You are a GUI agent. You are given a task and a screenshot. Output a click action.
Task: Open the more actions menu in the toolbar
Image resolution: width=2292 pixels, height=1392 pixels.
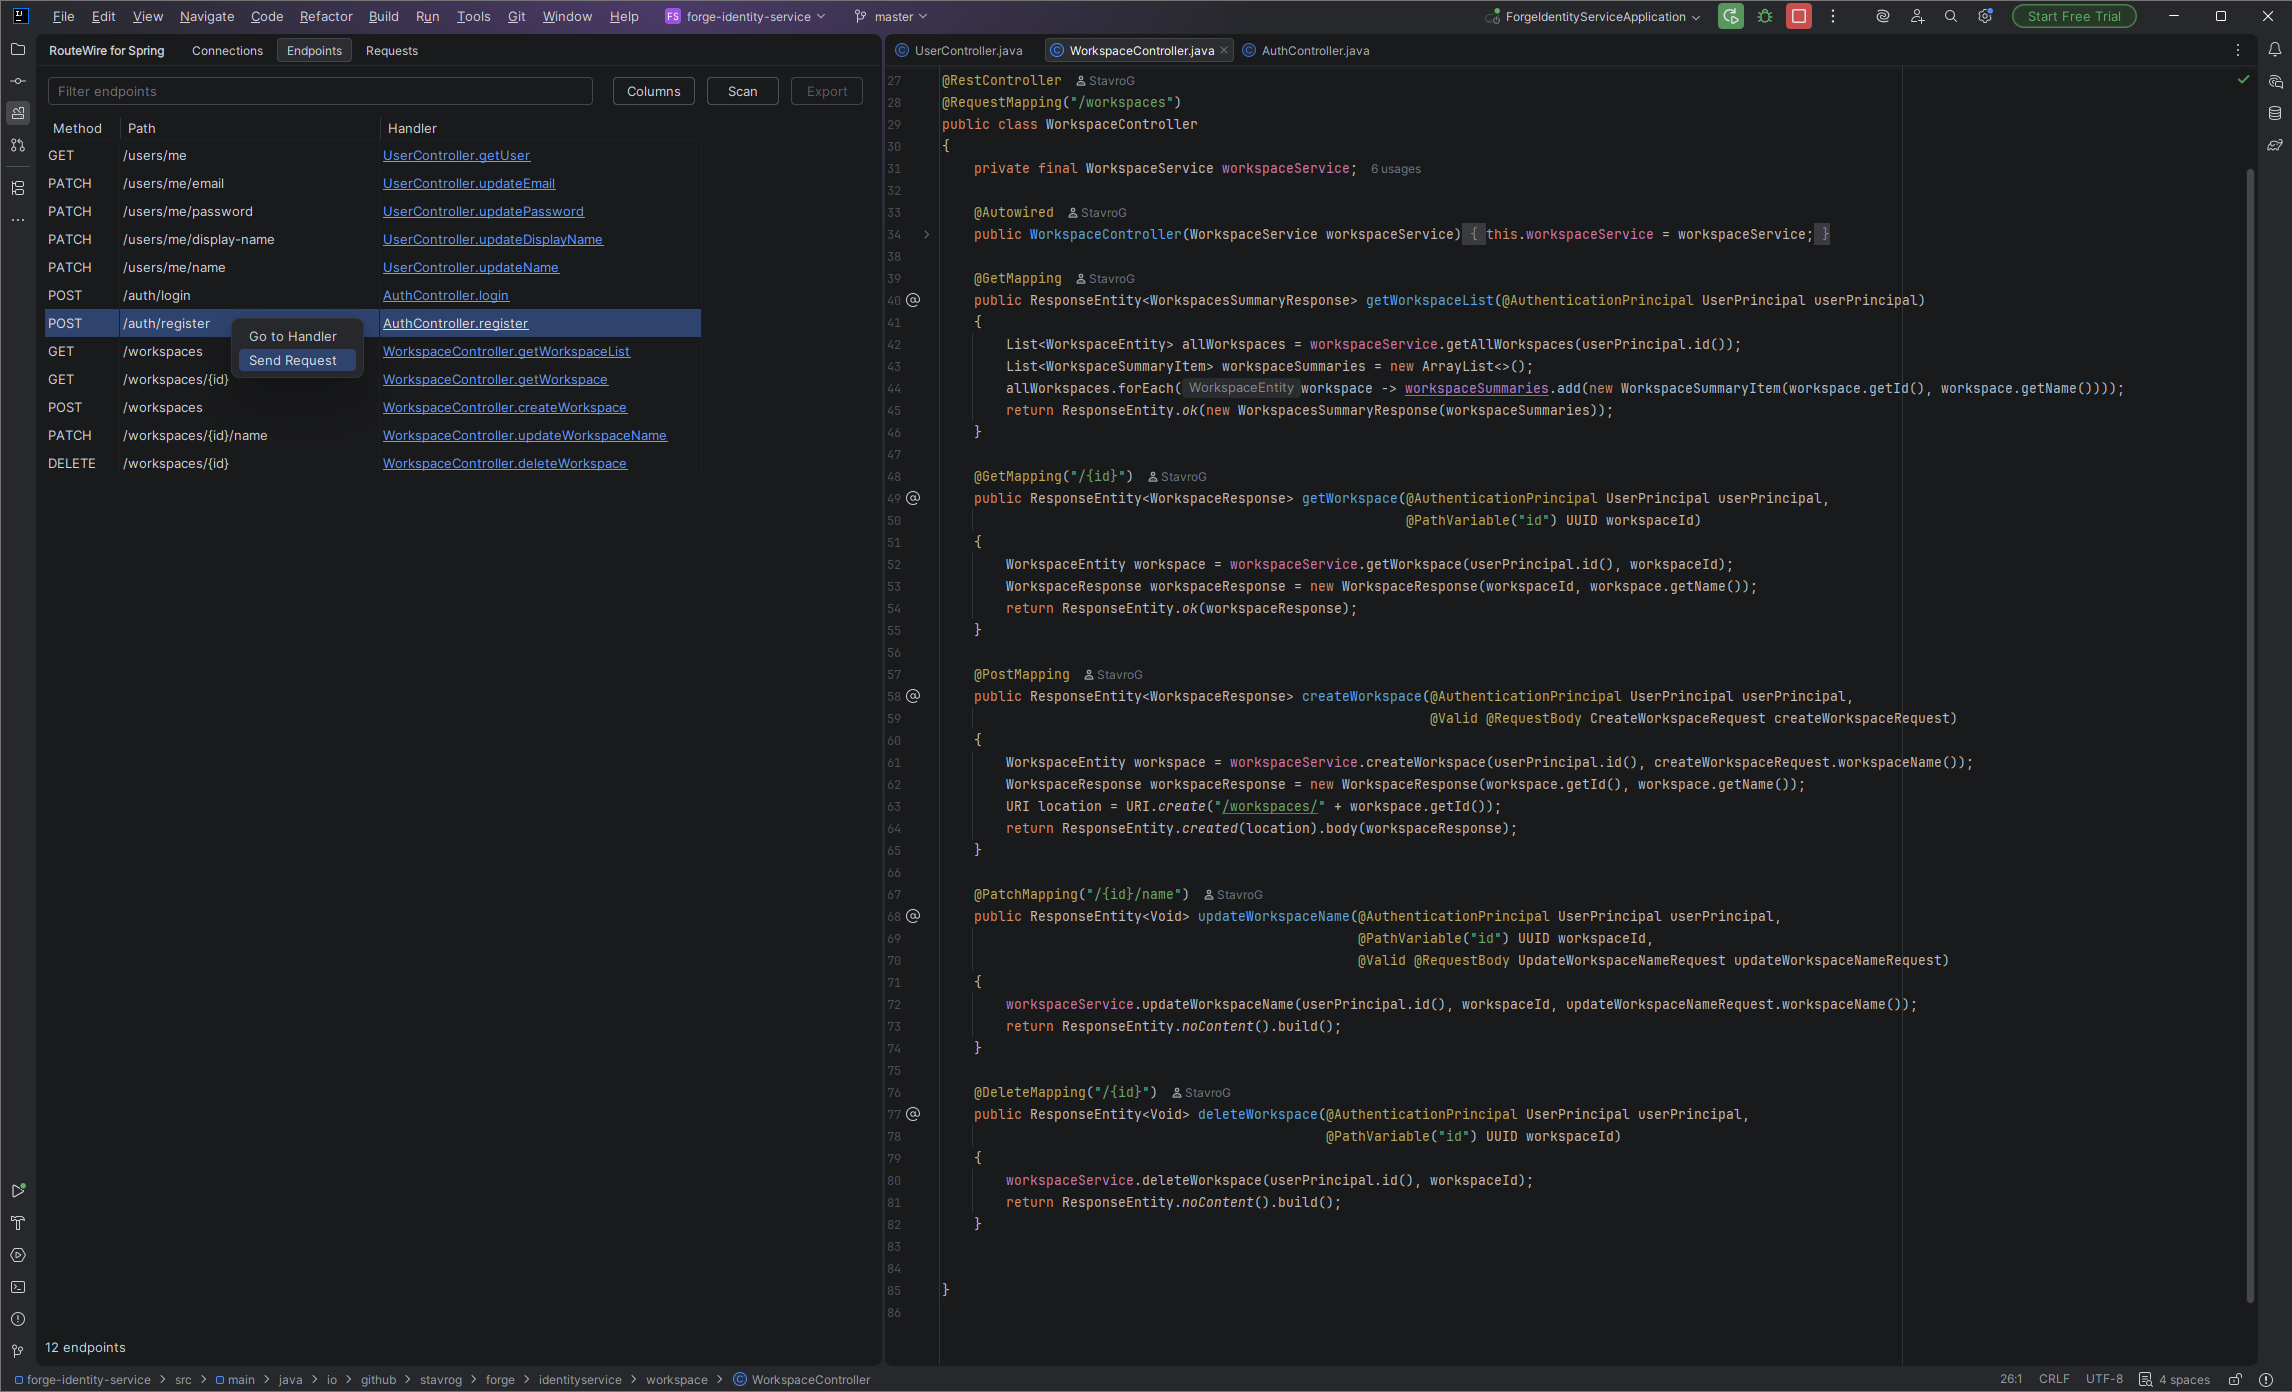coord(1833,16)
